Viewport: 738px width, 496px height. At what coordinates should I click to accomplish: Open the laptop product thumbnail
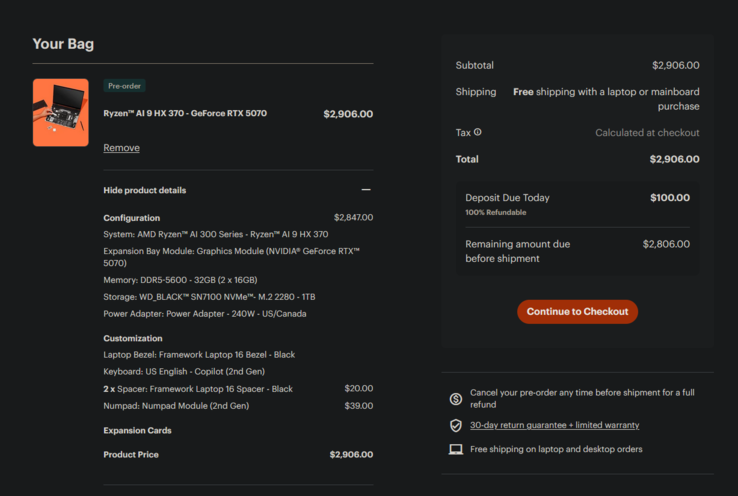click(60, 113)
